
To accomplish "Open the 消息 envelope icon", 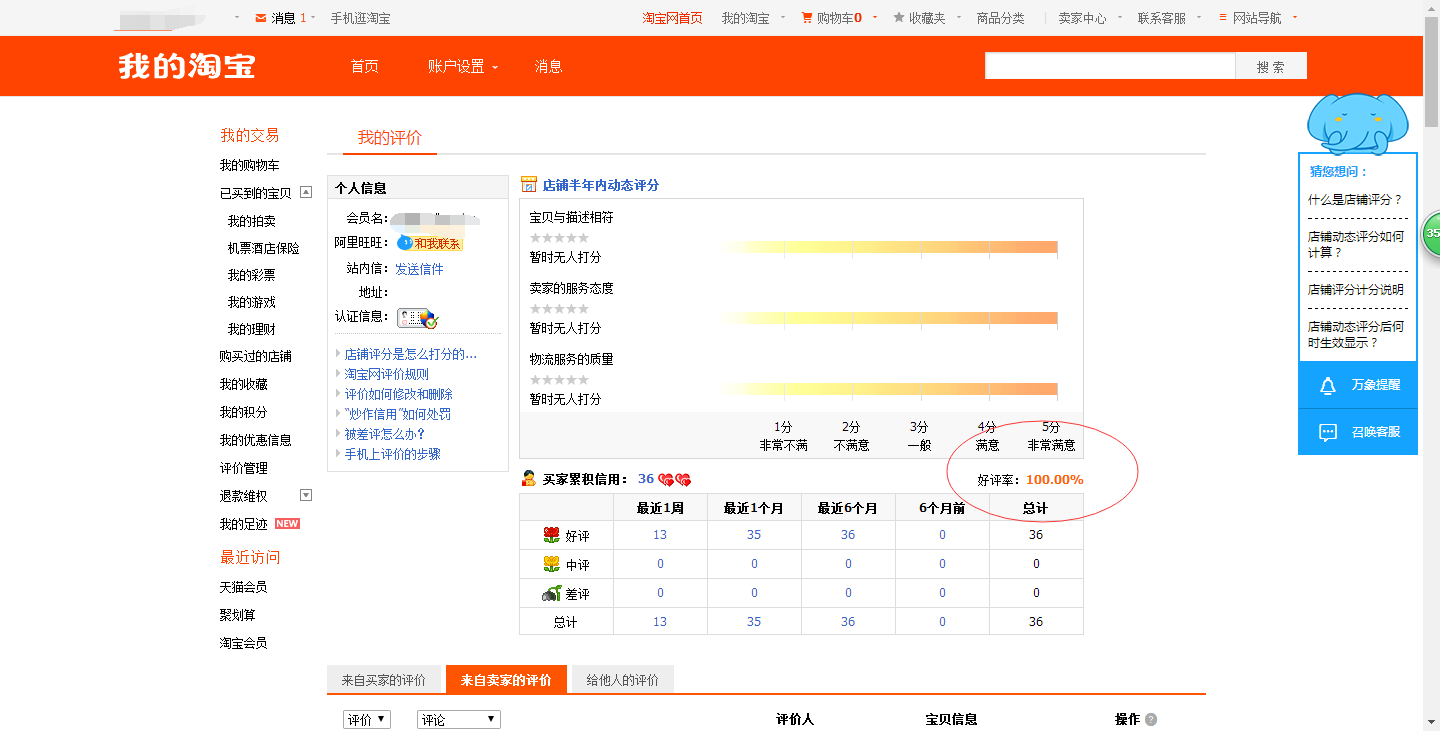I will click(x=261, y=18).
